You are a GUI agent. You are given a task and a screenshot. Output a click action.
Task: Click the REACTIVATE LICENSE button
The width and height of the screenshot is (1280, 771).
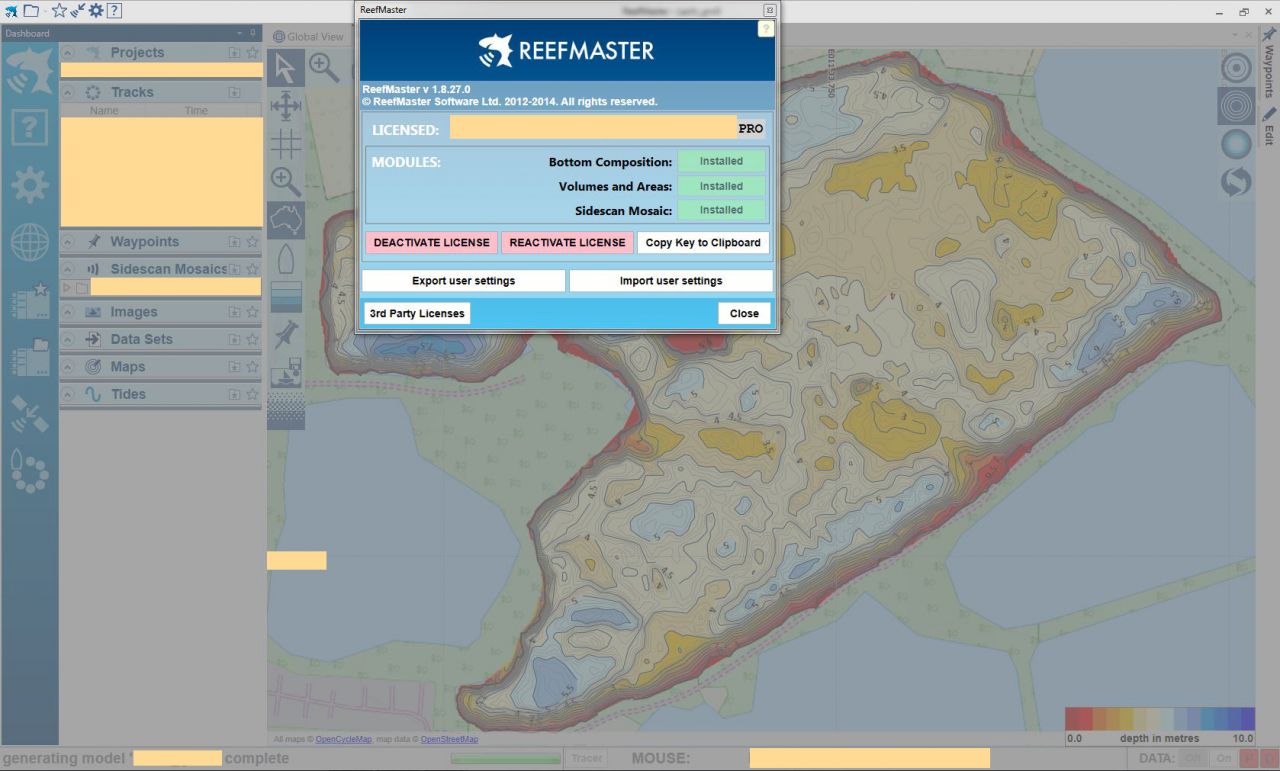click(x=568, y=242)
